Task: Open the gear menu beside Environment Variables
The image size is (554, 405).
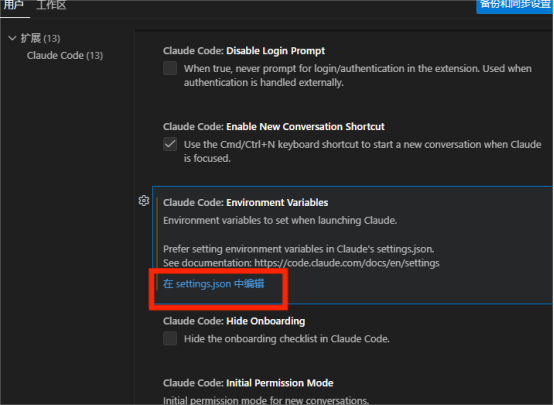Action: pos(143,201)
